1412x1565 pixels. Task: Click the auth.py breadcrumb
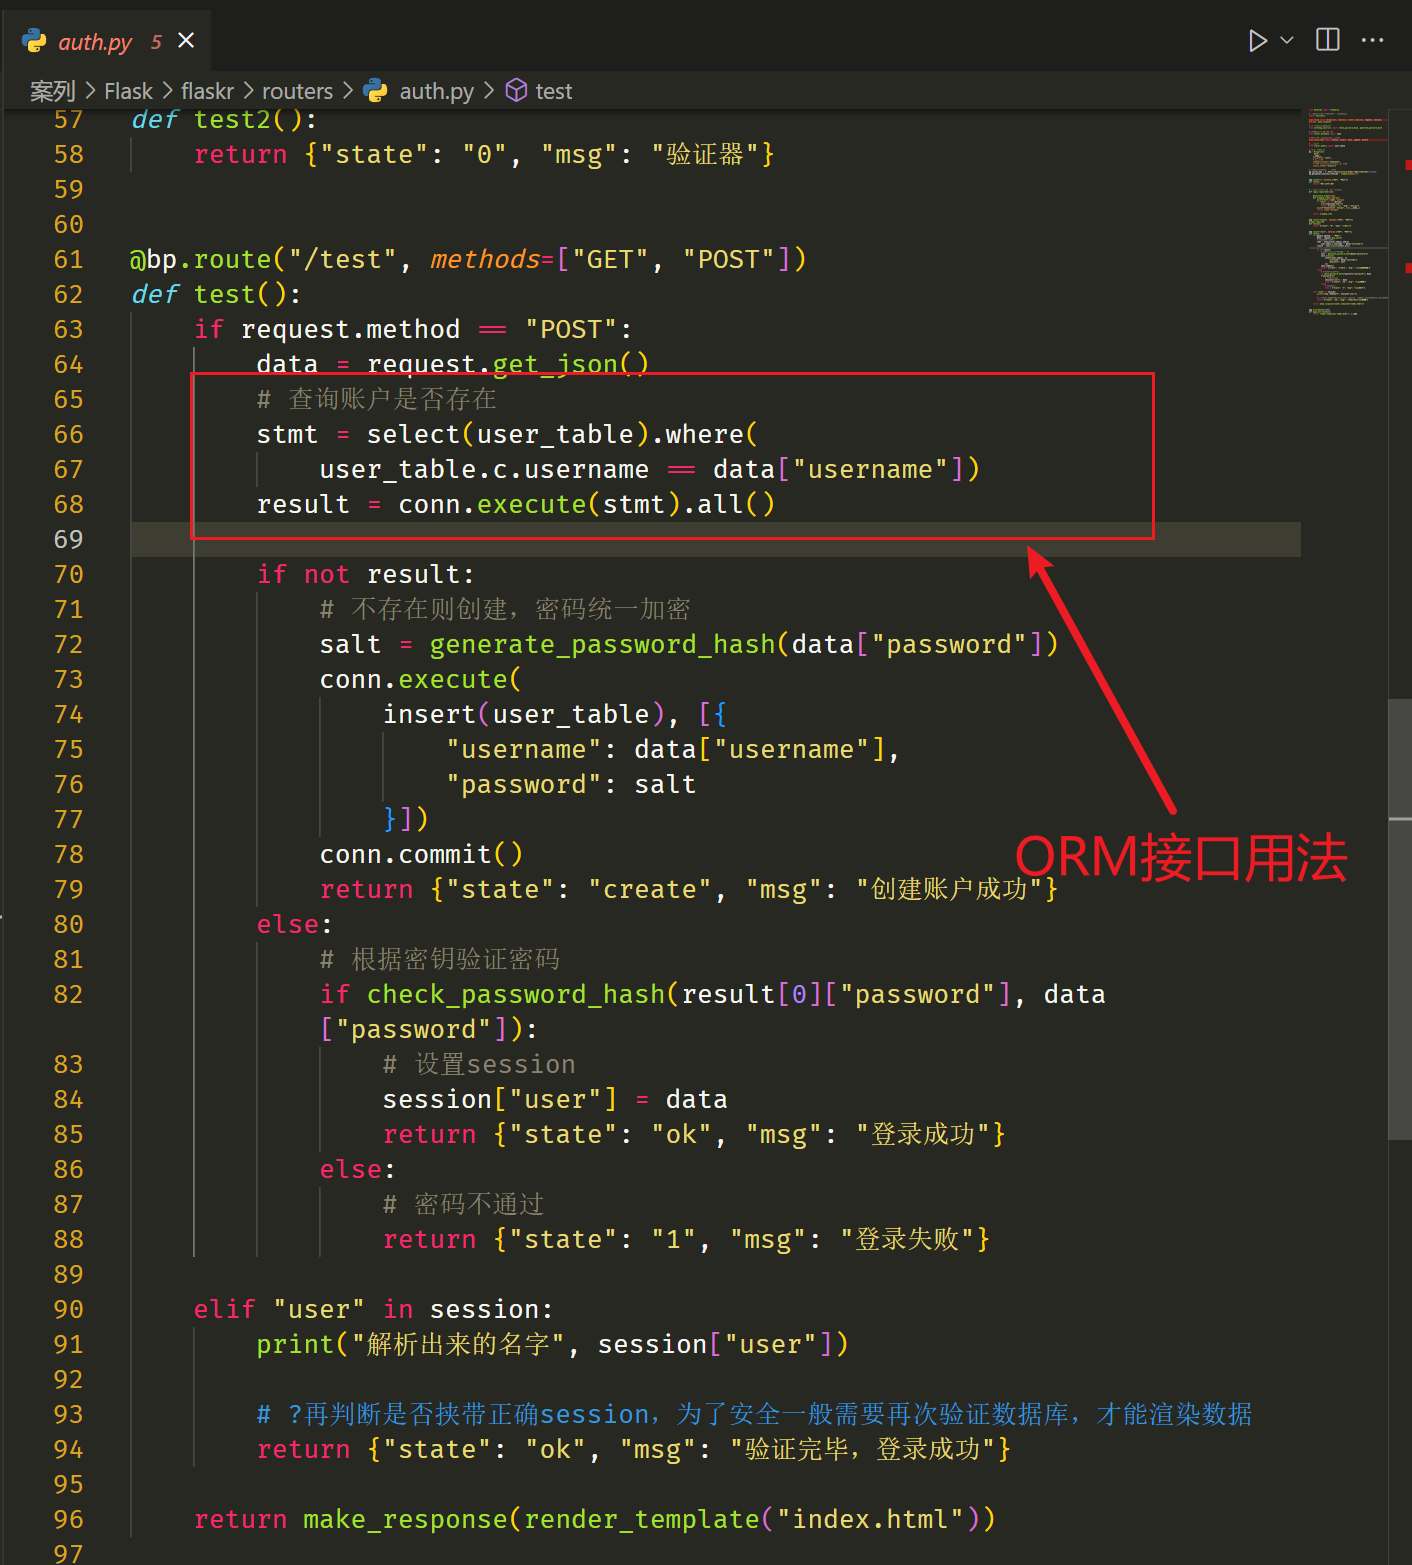pos(437,91)
